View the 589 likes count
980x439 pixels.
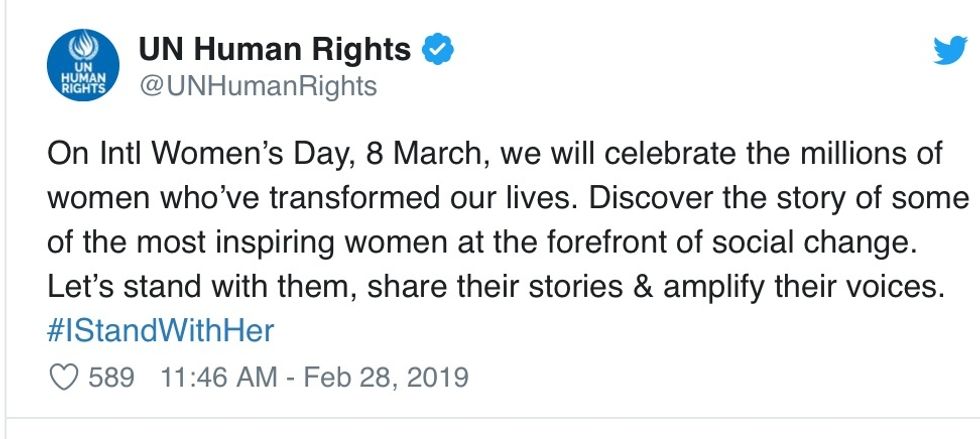111,378
